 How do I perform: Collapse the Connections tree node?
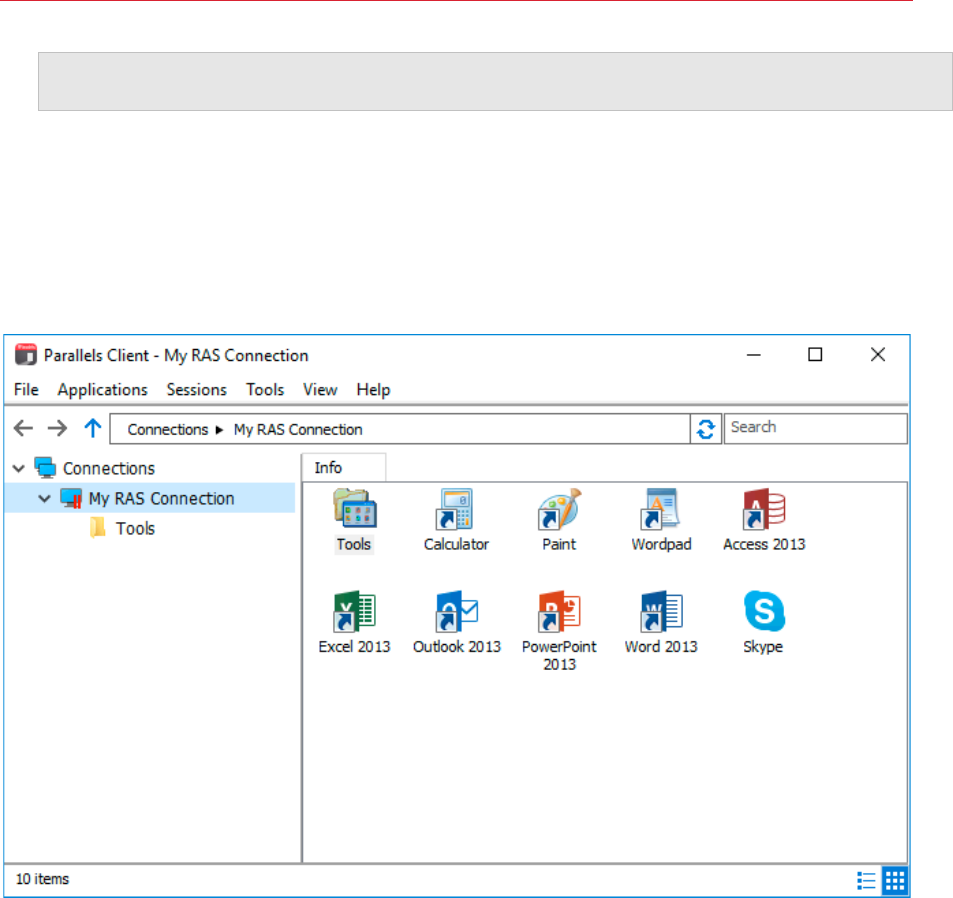tap(19, 468)
